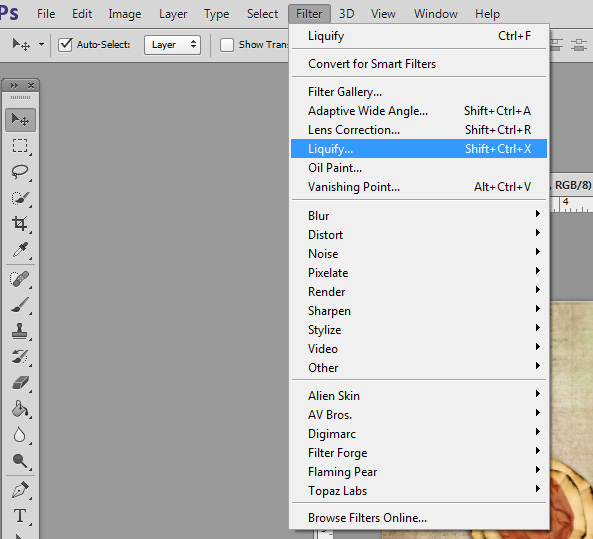Image resolution: width=593 pixels, height=539 pixels.
Task: Select the Blur tool droplet icon
Action: (20, 435)
